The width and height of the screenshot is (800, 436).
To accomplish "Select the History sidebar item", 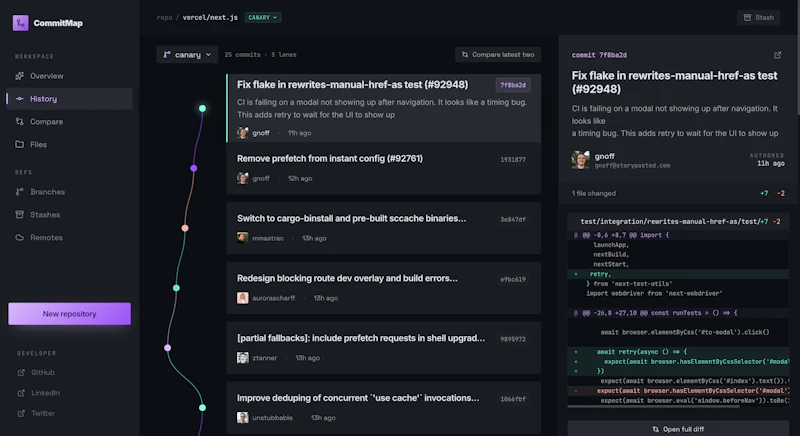I will [x=70, y=99].
